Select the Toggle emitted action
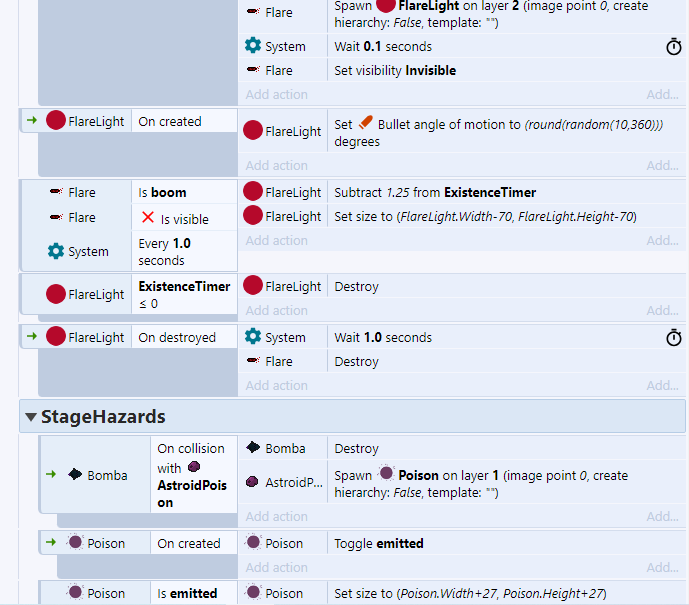 point(379,543)
